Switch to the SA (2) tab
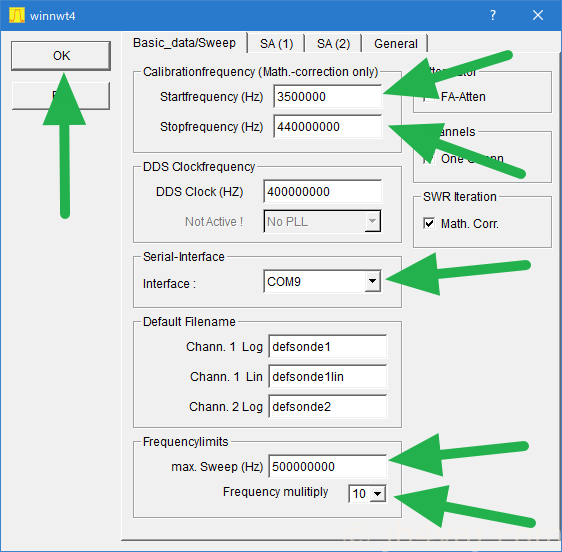The image size is (562, 552). click(333, 44)
